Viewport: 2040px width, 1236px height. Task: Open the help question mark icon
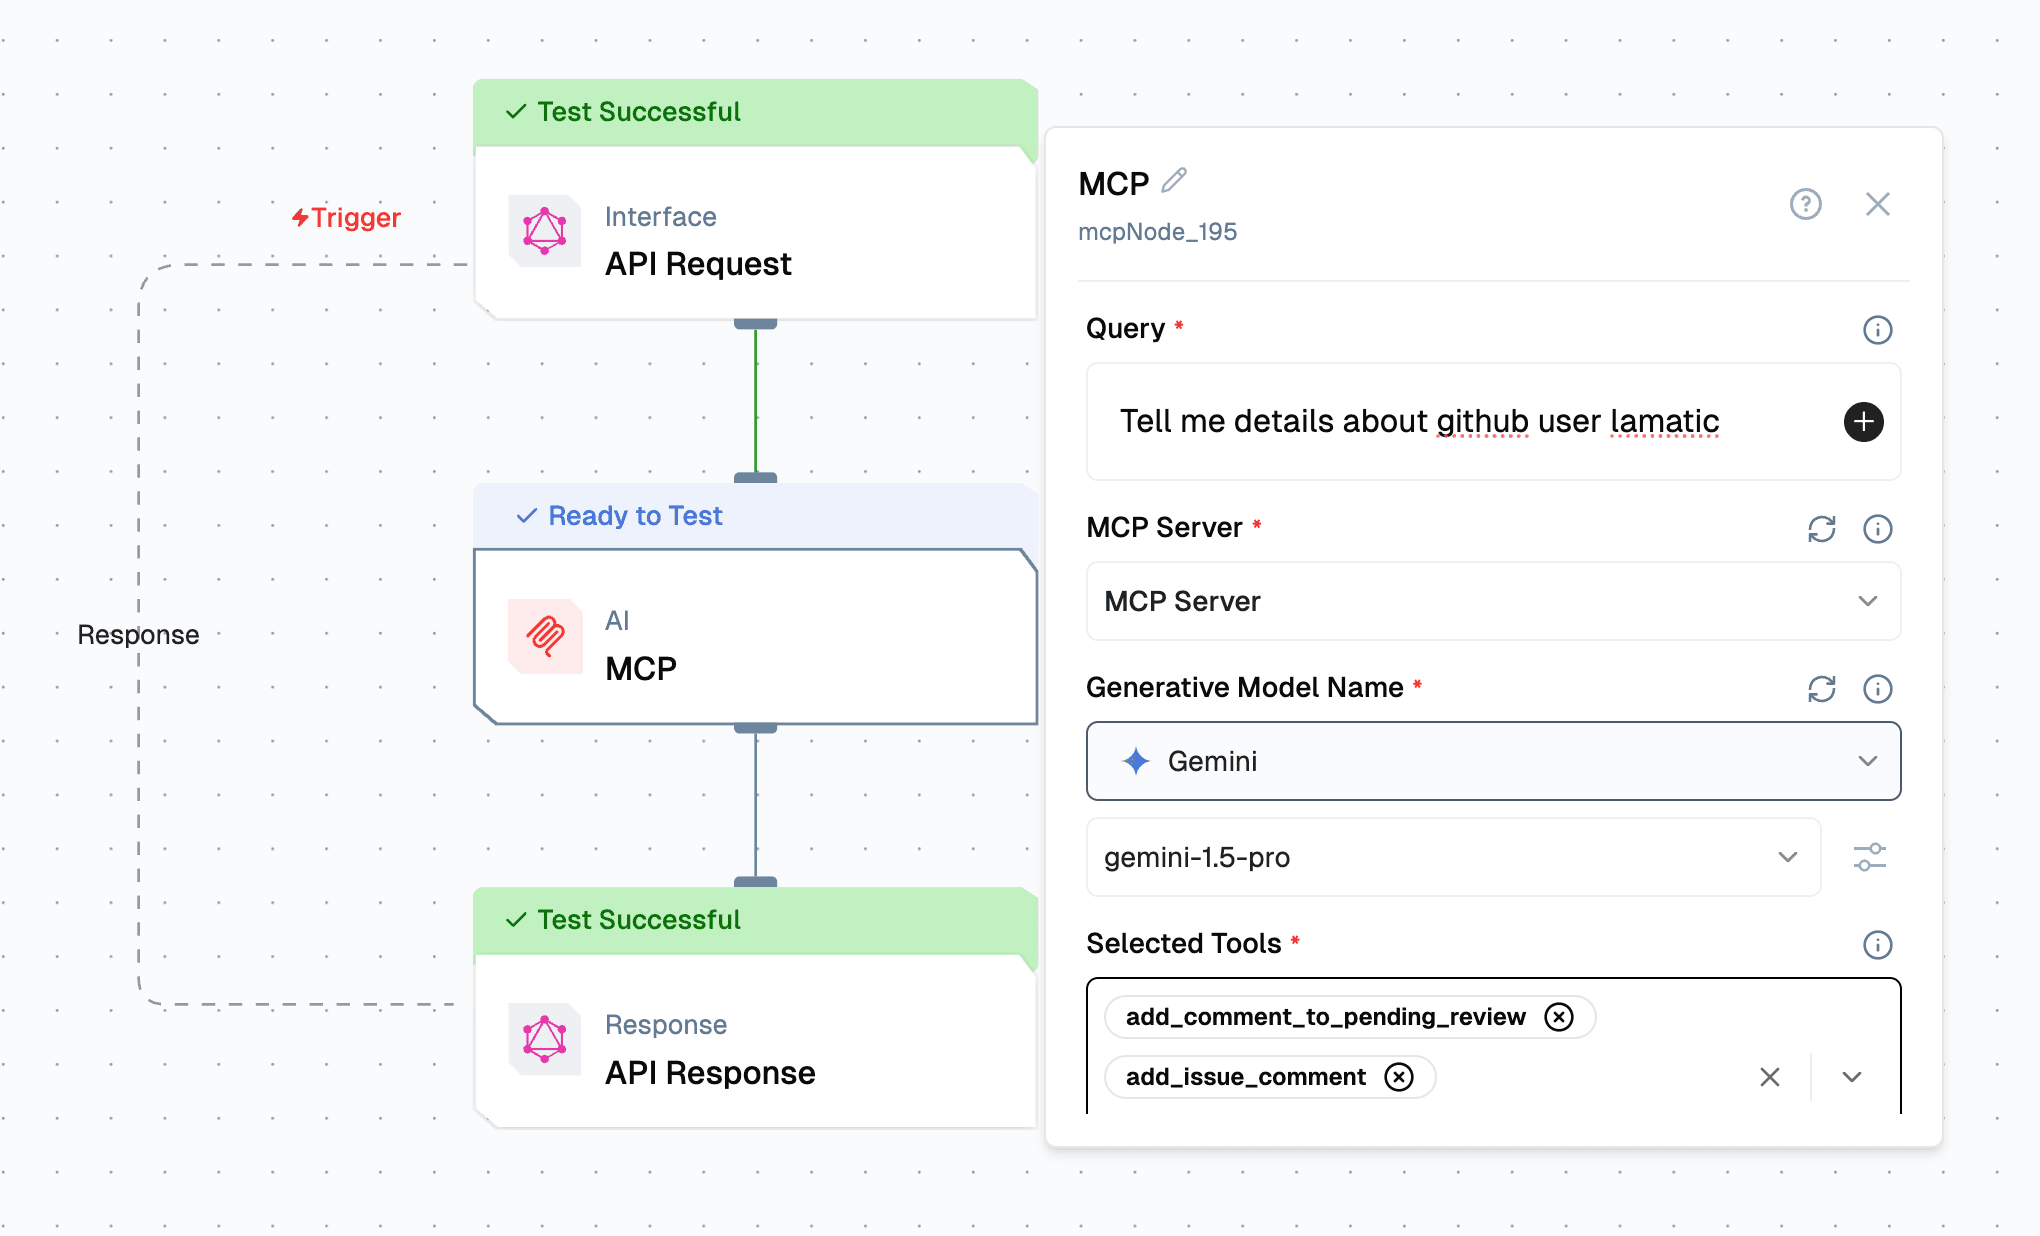click(x=1805, y=204)
